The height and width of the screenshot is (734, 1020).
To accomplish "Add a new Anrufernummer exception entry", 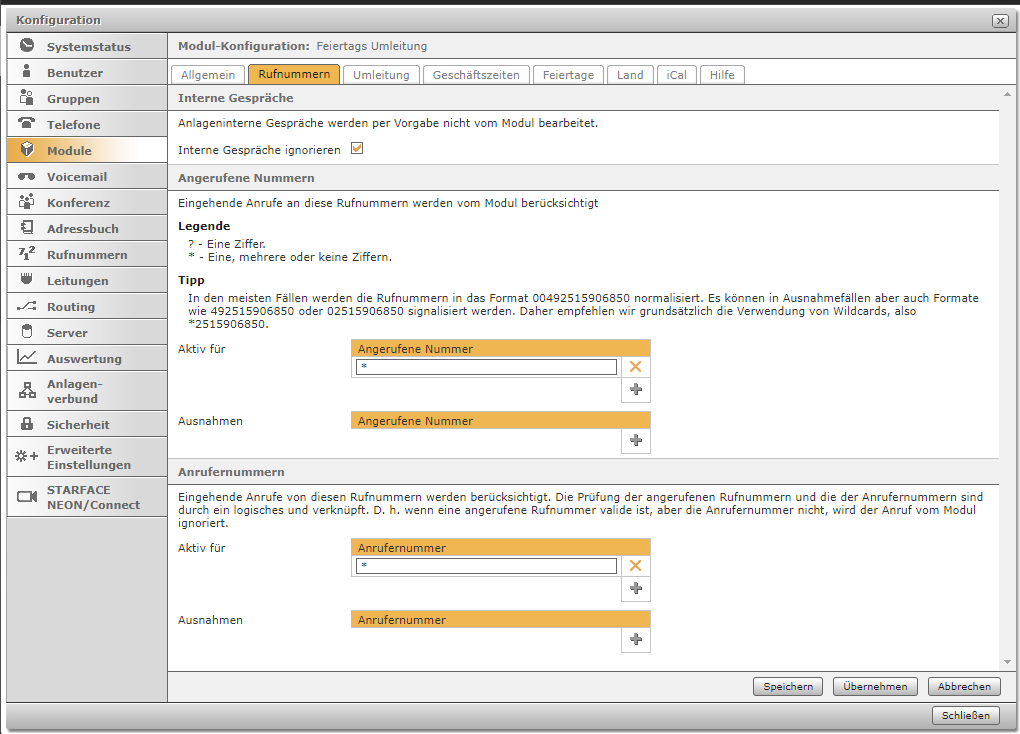I will (635, 640).
